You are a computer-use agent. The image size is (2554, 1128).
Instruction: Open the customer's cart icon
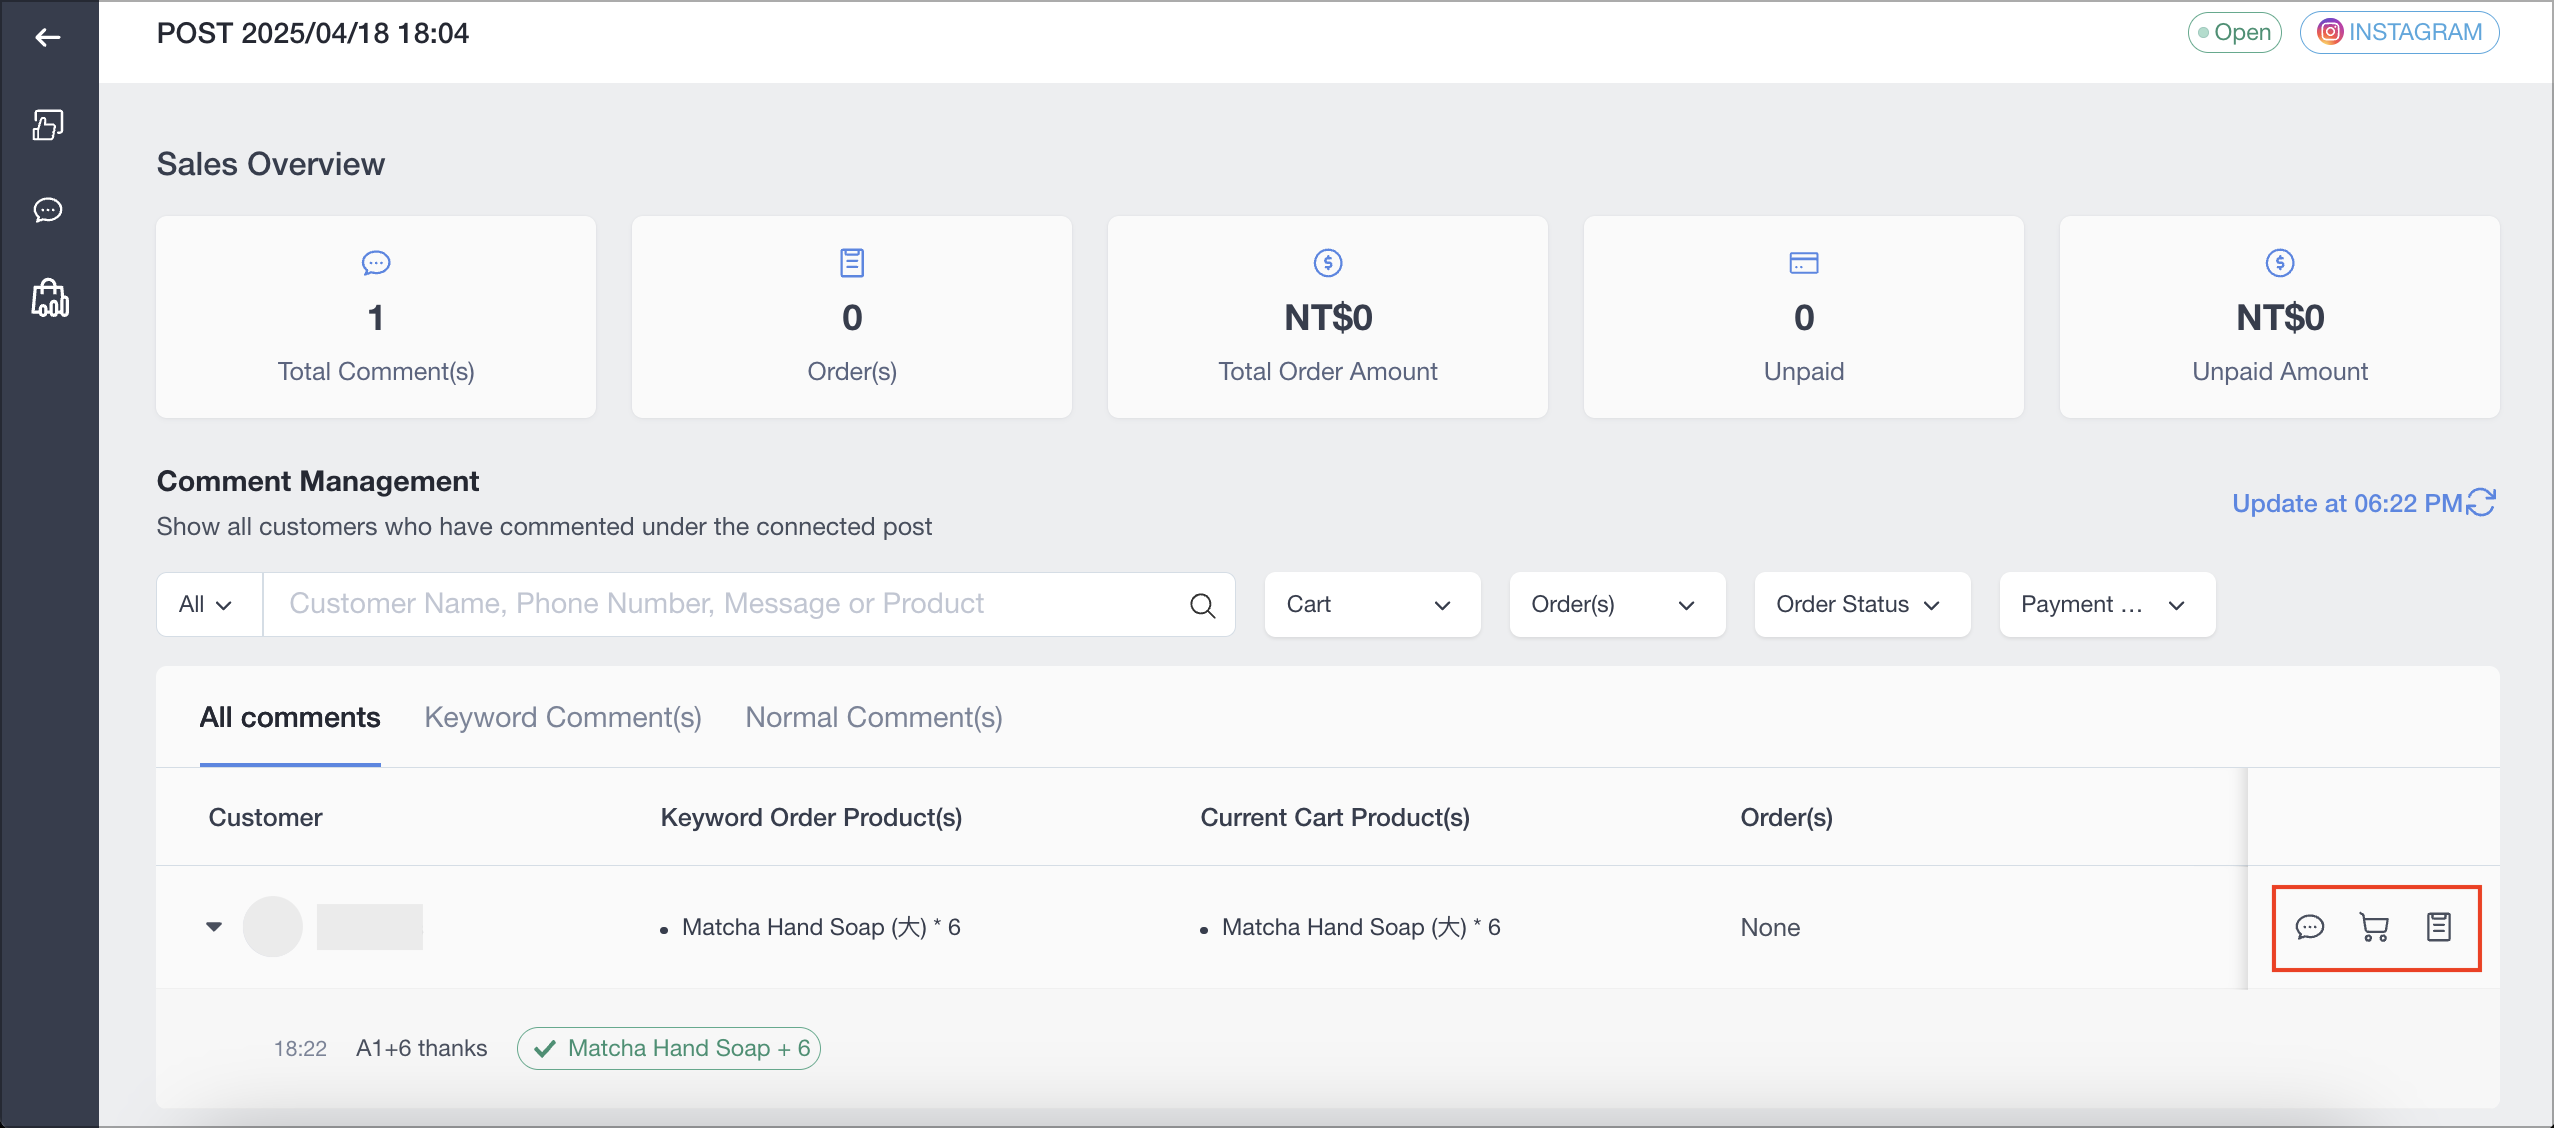pyautogui.click(x=2374, y=927)
